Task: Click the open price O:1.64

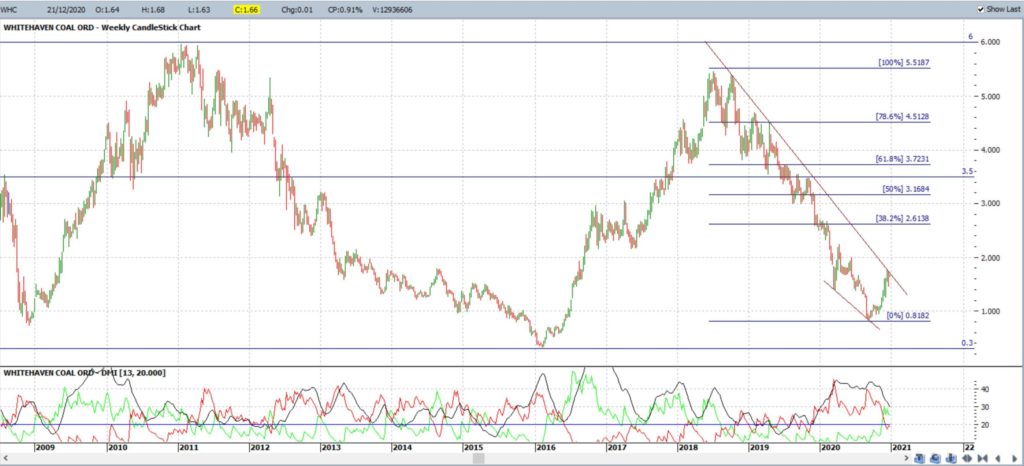Action: point(106,10)
